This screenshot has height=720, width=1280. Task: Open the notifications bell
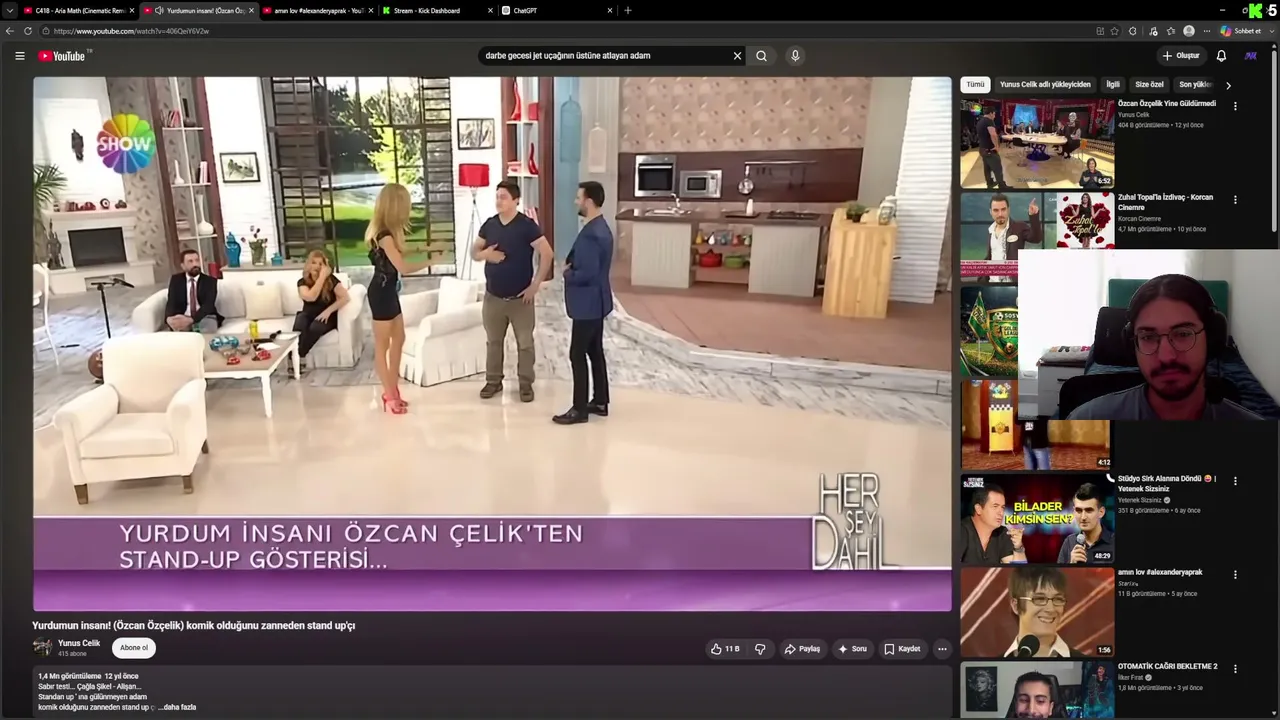1221,56
